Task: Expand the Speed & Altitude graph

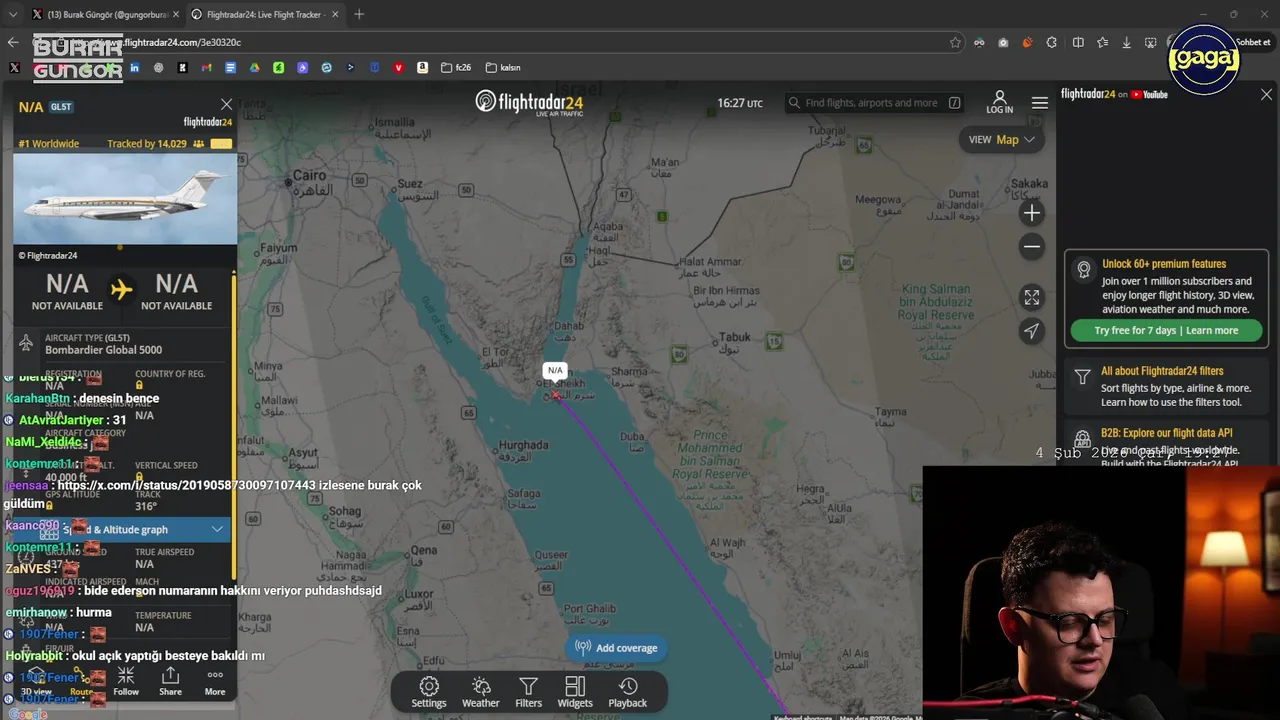Action: click(124, 529)
